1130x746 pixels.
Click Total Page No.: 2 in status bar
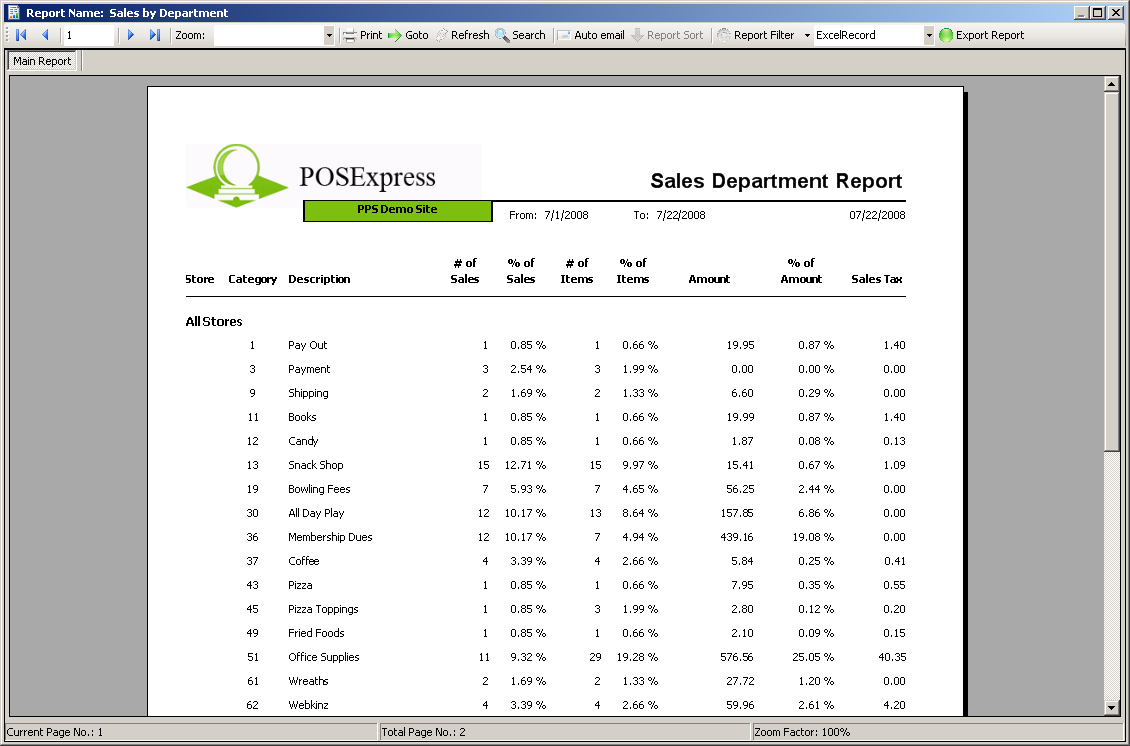click(x=424, y=732)
